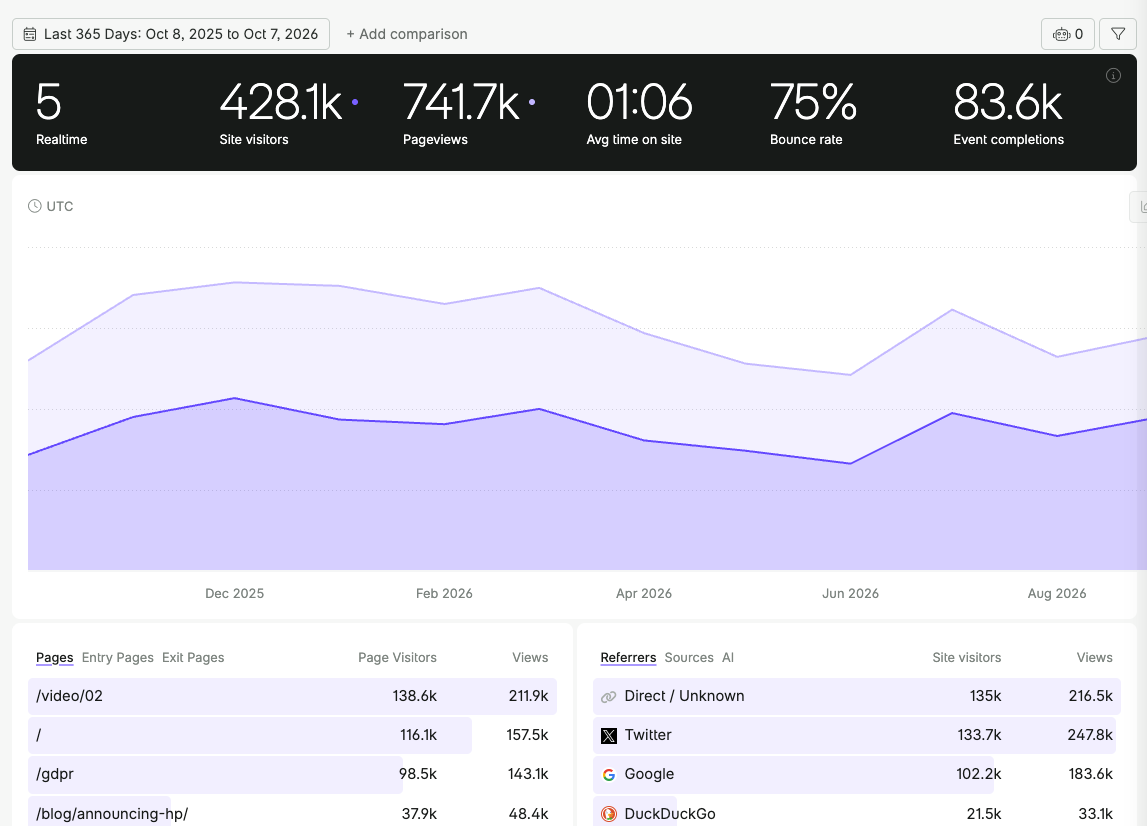1147x826 pixels.
Task: Select the / homepage row
Action: coord(293,735)
